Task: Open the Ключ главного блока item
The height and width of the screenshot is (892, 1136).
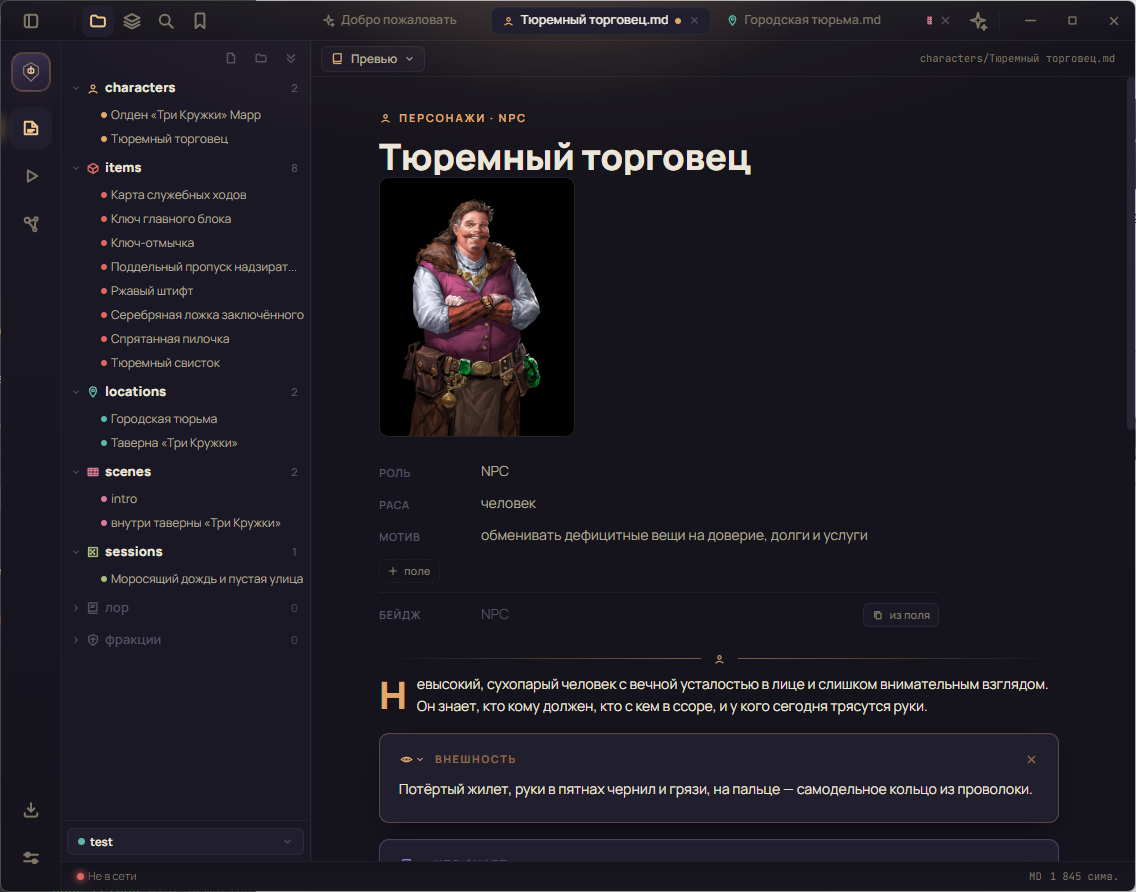Action: click(171, 219)
